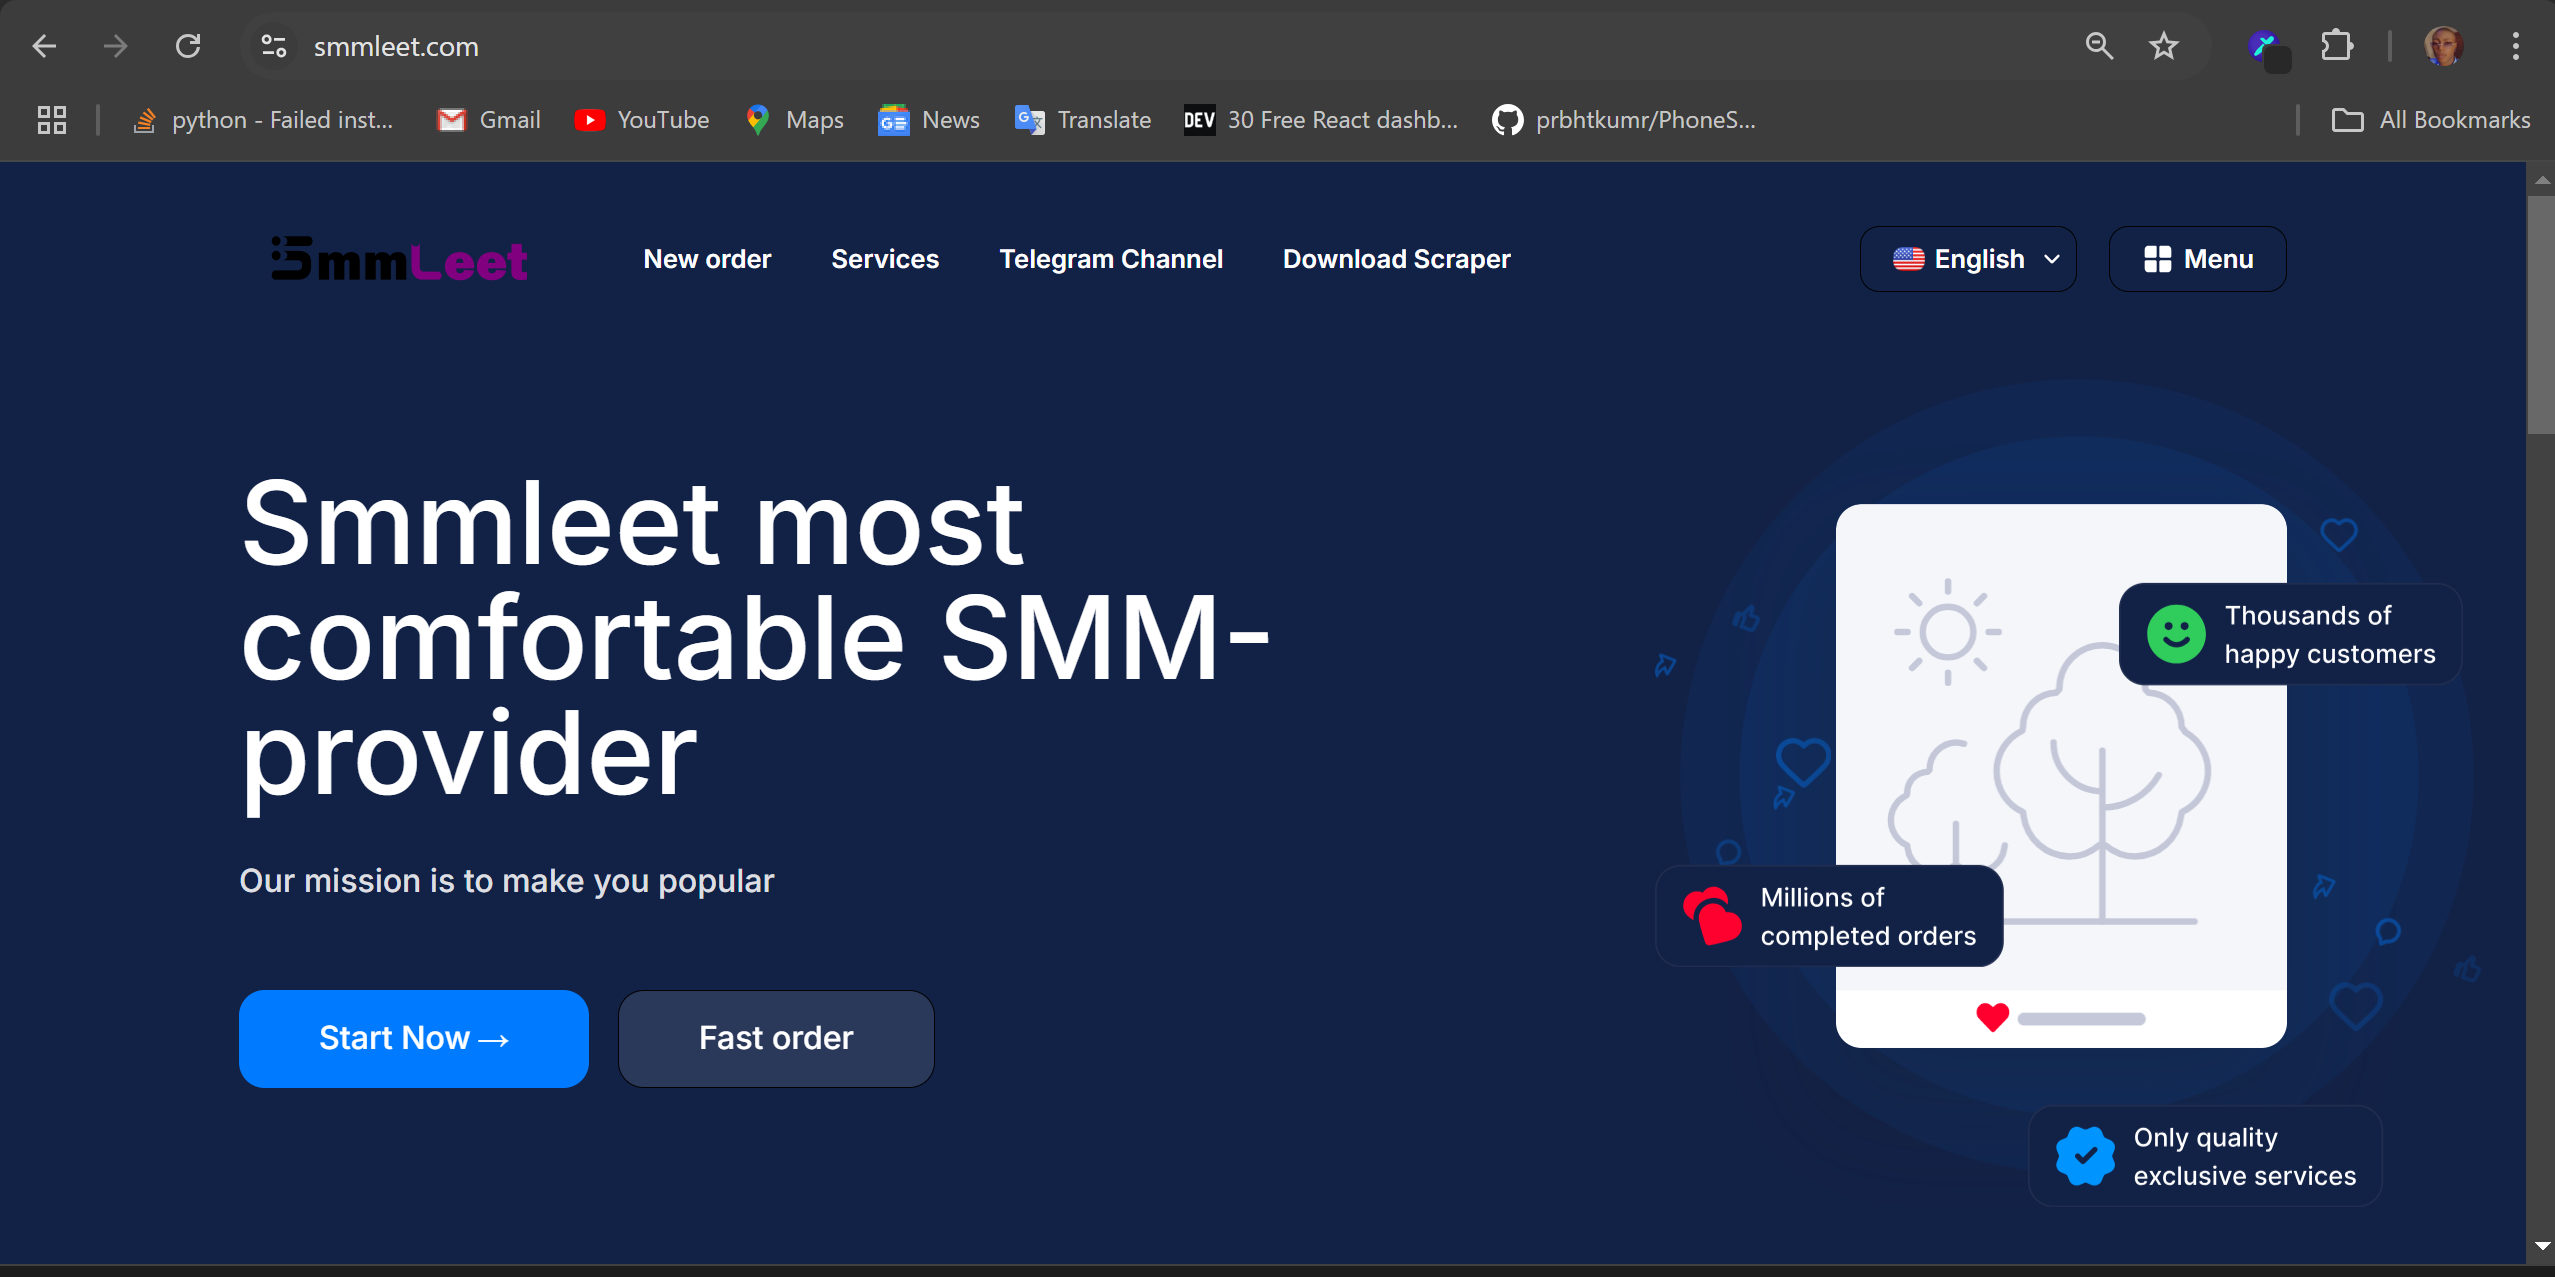
Task: Expand the English language dropdown
Action: [1968, 259]
